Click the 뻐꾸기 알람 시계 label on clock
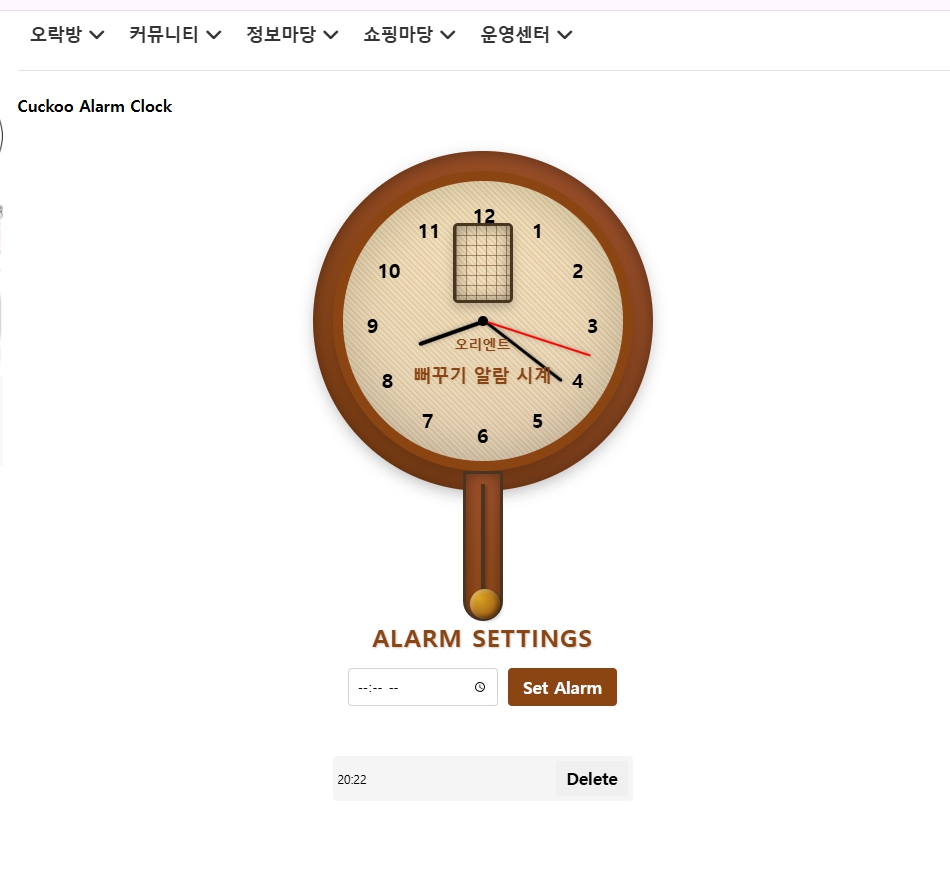 click(482, 375)
